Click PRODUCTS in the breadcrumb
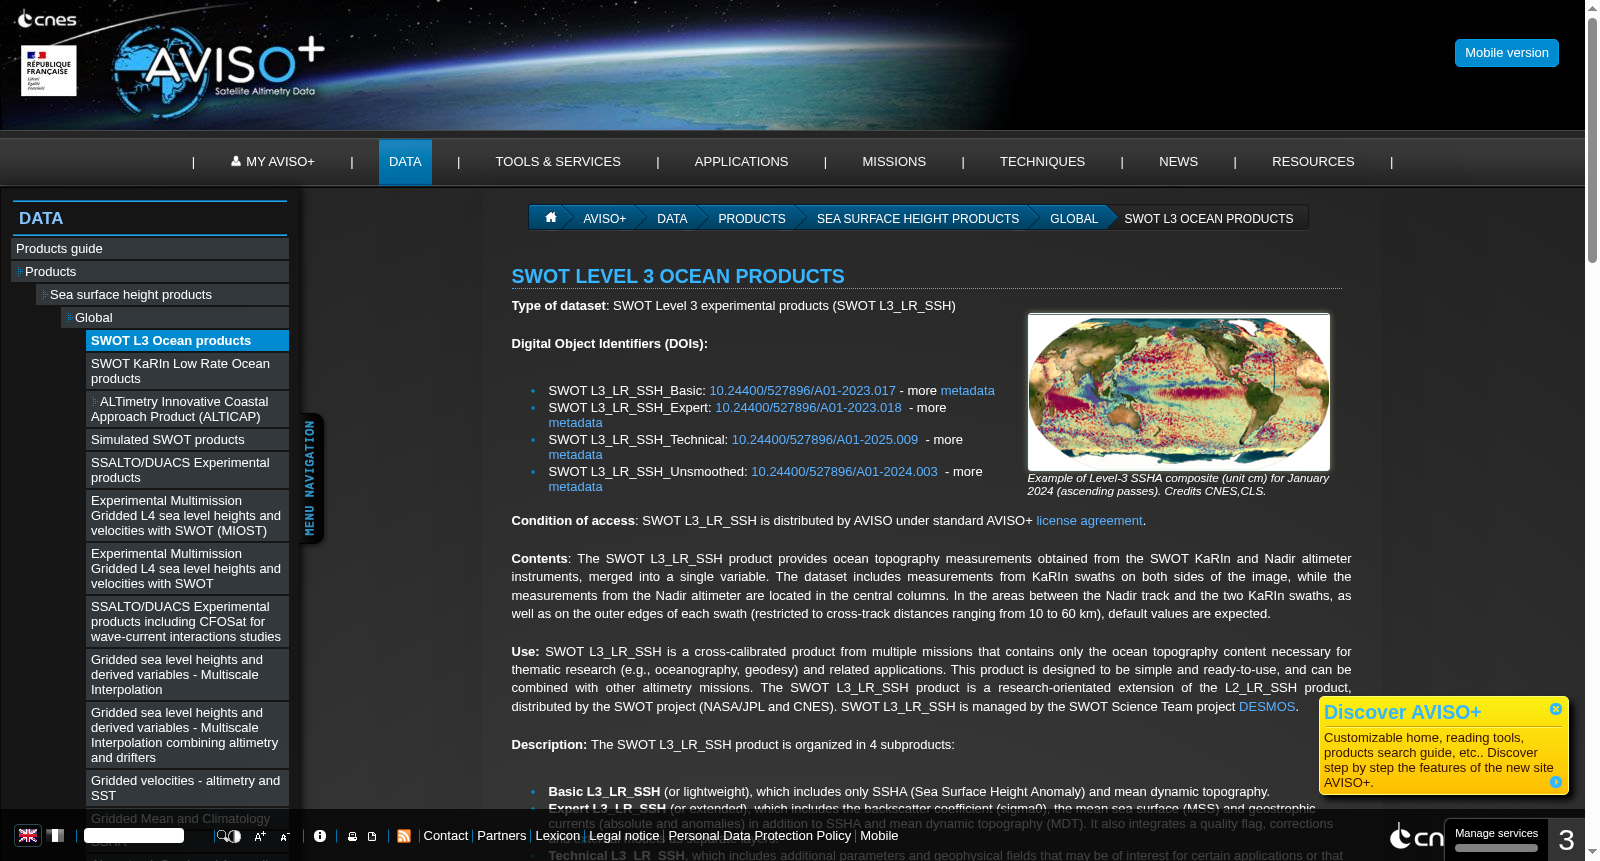This screenshot has width=1600, height=861. tap(752, 218)
